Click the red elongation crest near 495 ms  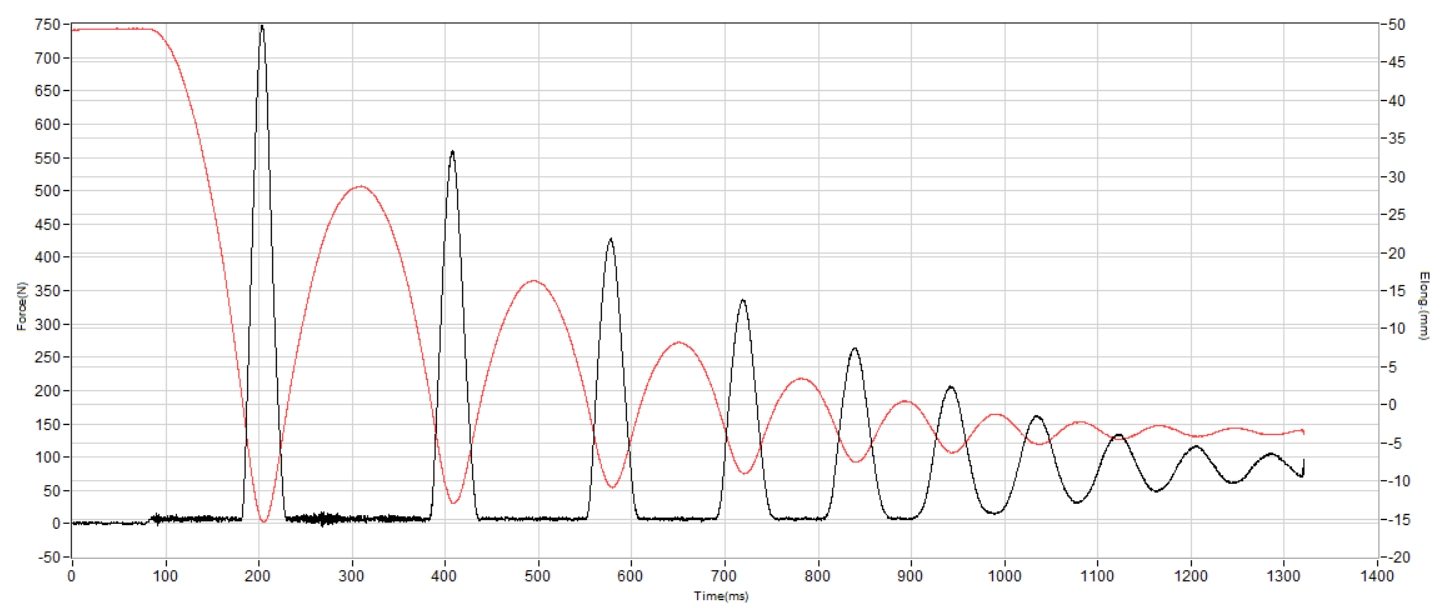pos(533,281)
